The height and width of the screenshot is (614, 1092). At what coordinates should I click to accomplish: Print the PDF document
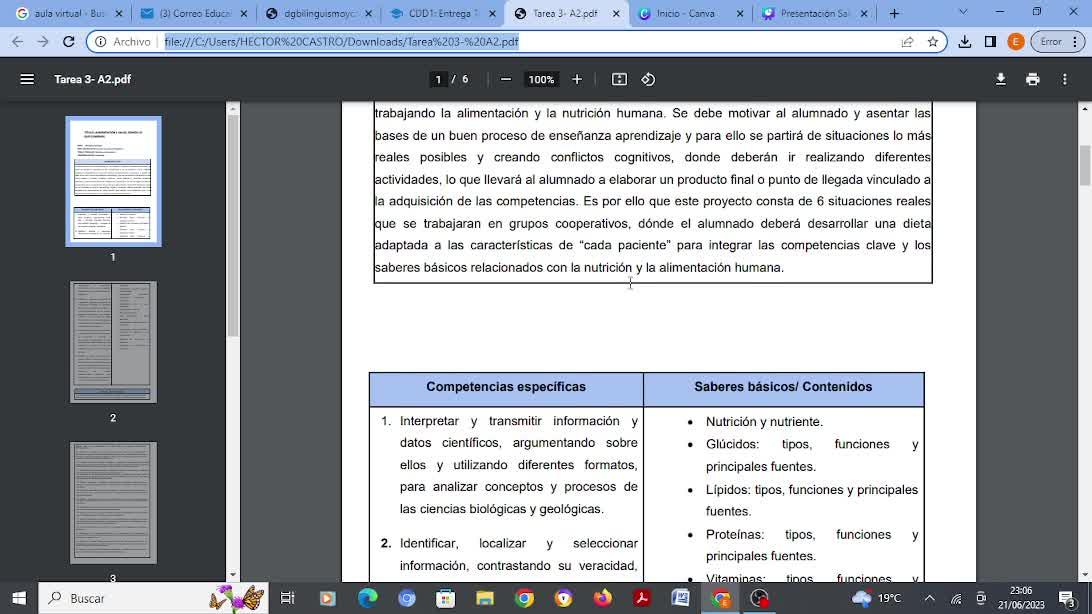[x=1033, y=79]
